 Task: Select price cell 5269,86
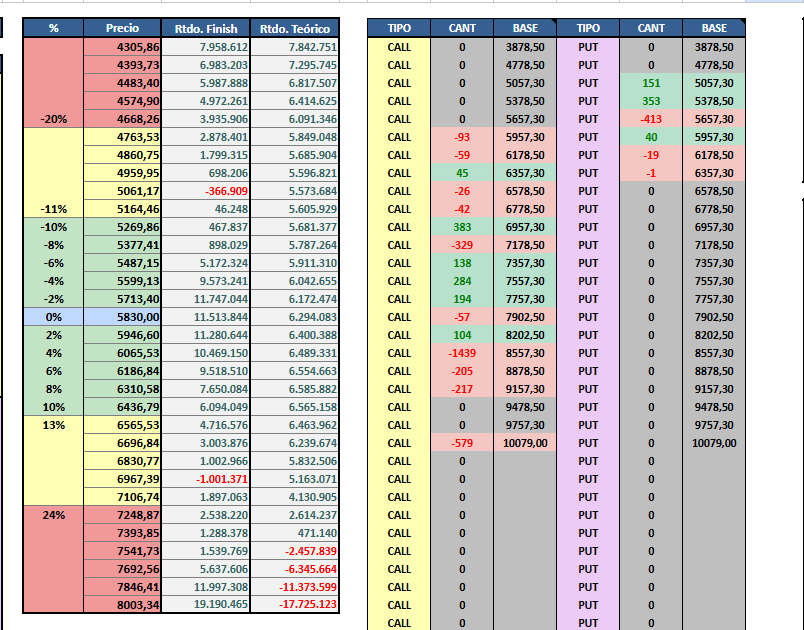click(122, 227)
